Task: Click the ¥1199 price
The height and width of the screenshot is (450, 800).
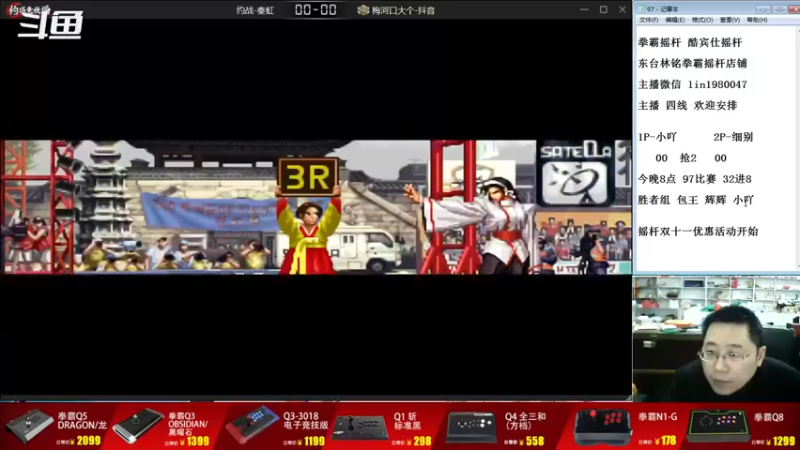Action: click(x=309, y=441)
